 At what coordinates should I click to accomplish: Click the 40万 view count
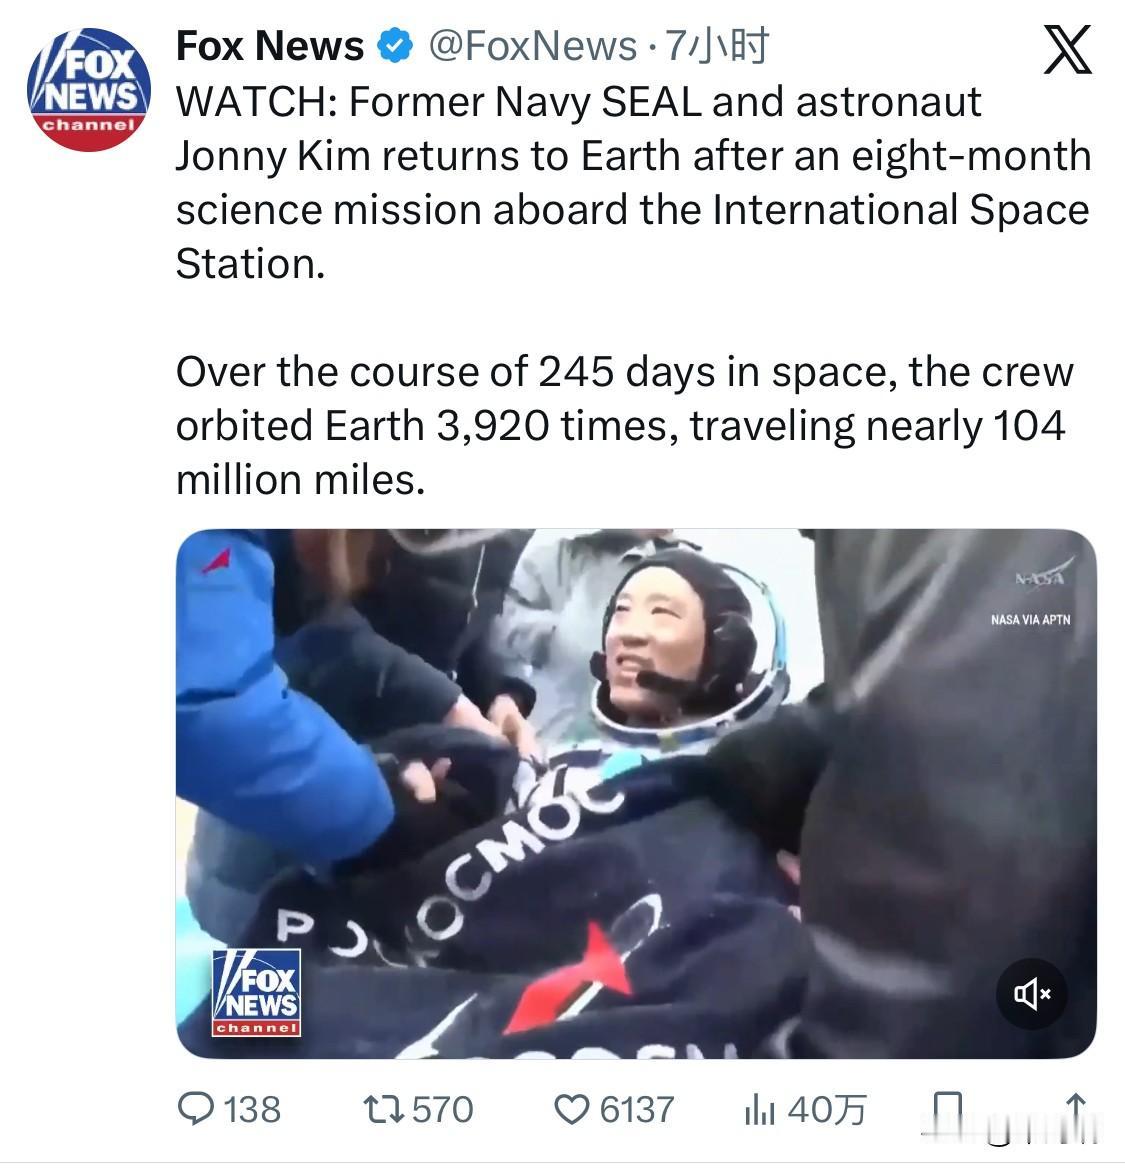click(x=827, y=1110)
